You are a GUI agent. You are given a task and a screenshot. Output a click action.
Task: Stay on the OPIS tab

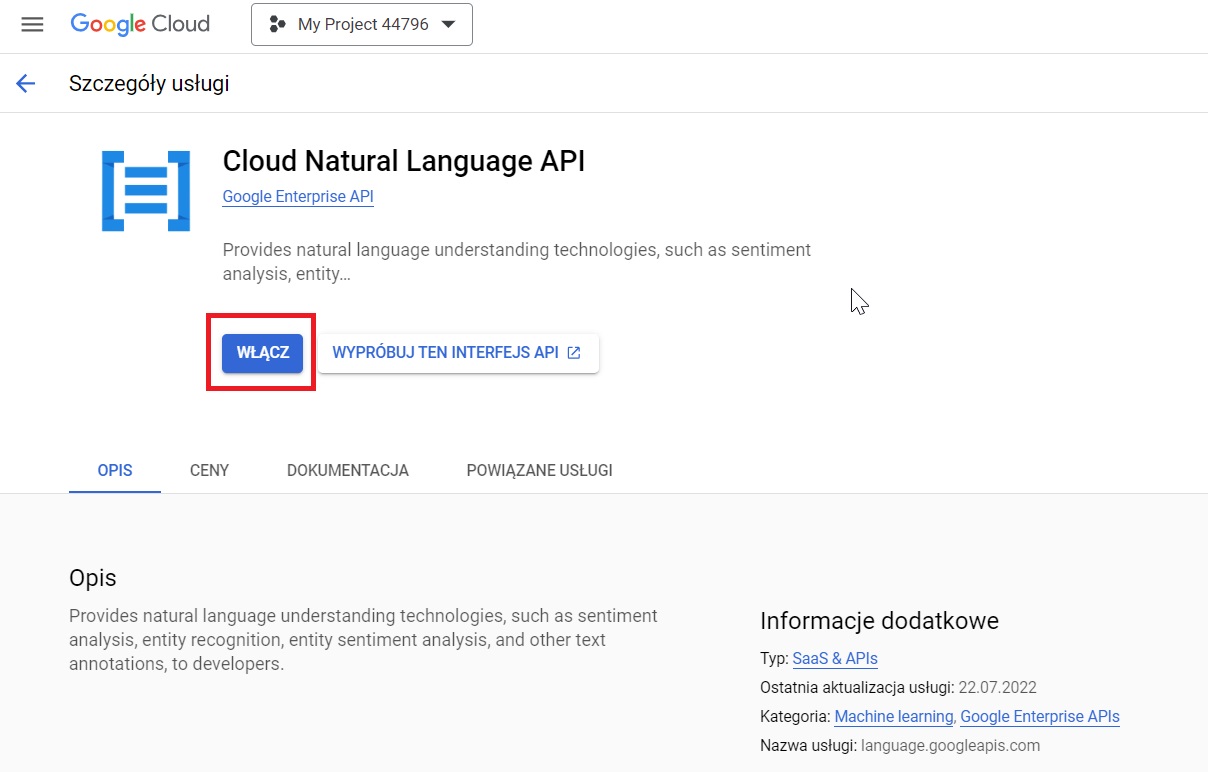[114, 470]
